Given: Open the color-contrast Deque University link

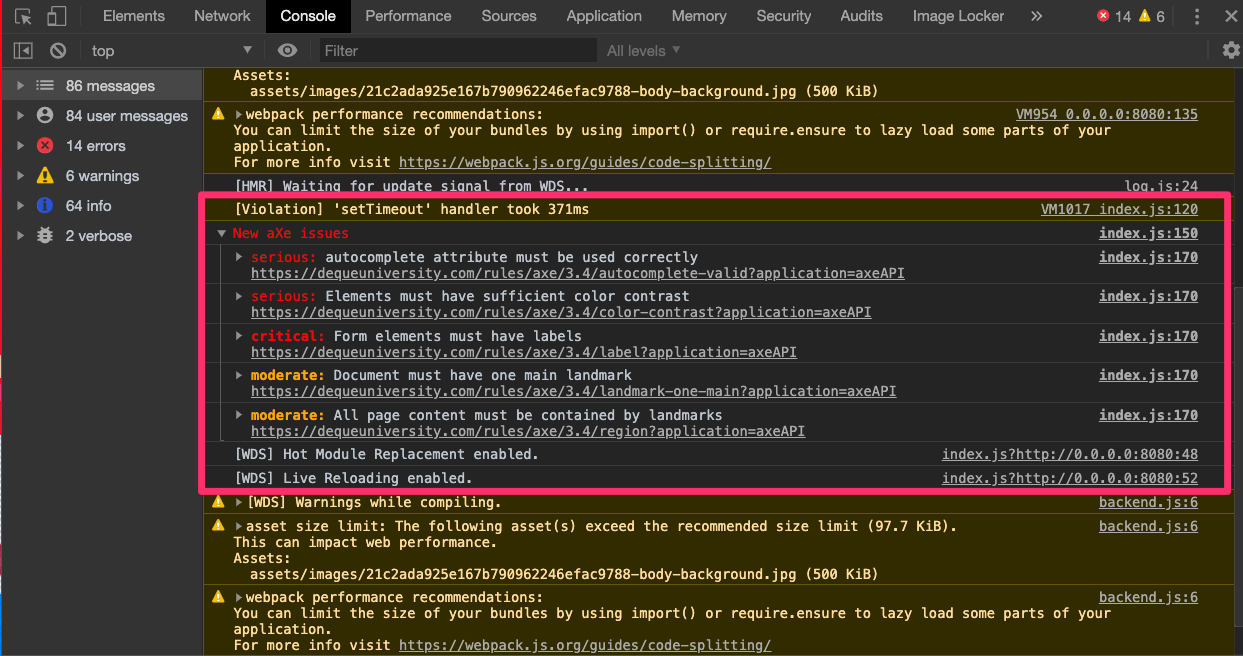Looking at the screenshot, I should pyautogui.click(x=561, y=312).
